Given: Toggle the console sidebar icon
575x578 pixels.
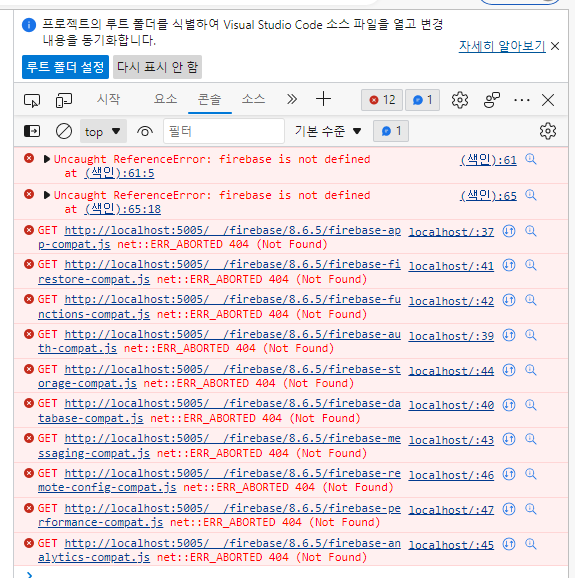Looking at the screenshot, I should [x=32, y=131].
